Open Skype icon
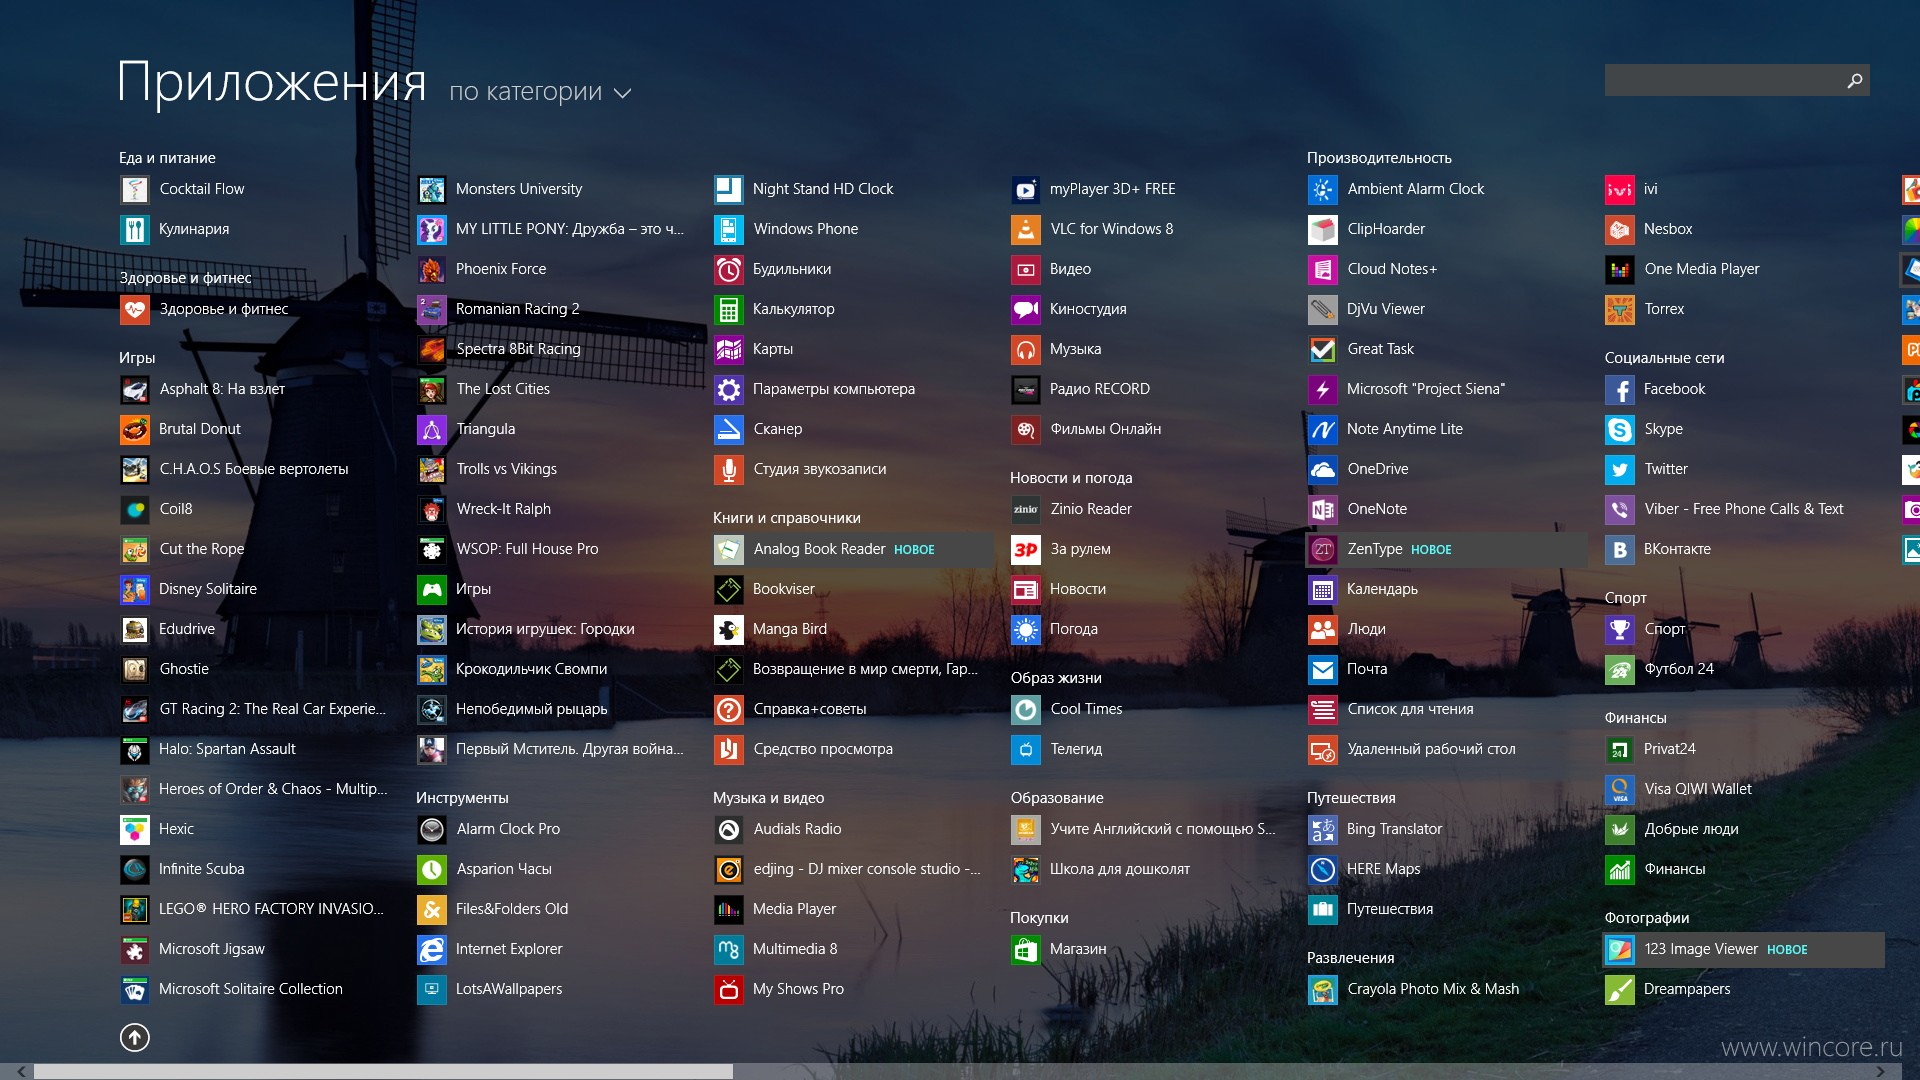 pos(1620,429)
